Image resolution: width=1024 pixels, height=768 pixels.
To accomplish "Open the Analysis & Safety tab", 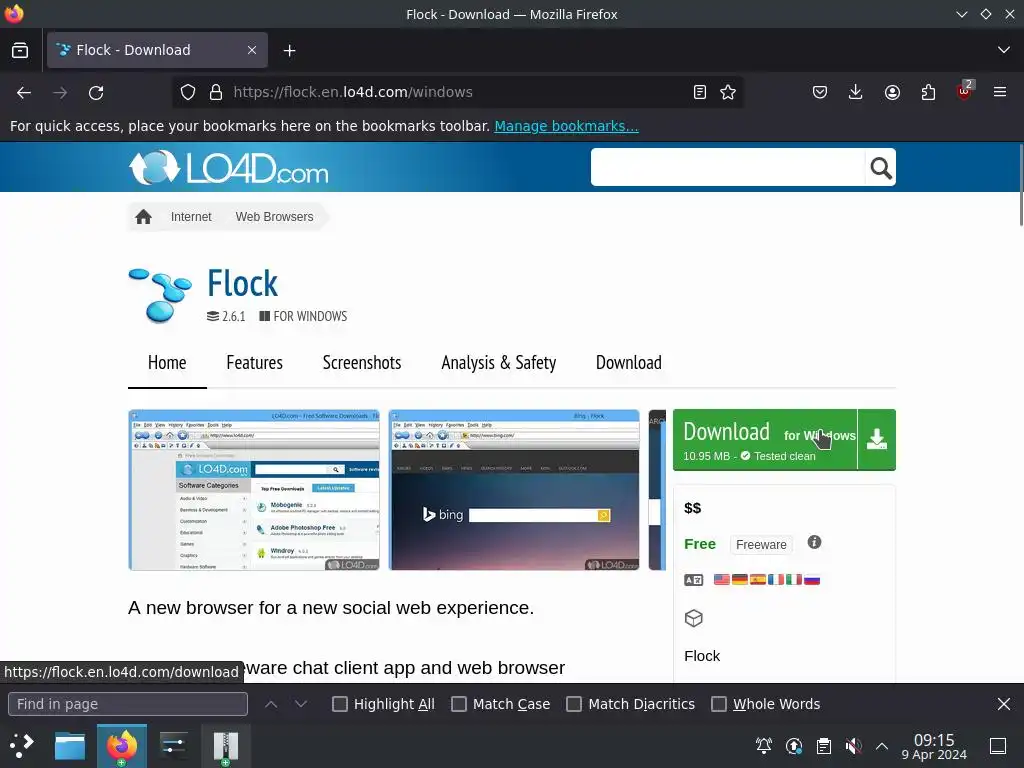I will (x=499, y=363).
